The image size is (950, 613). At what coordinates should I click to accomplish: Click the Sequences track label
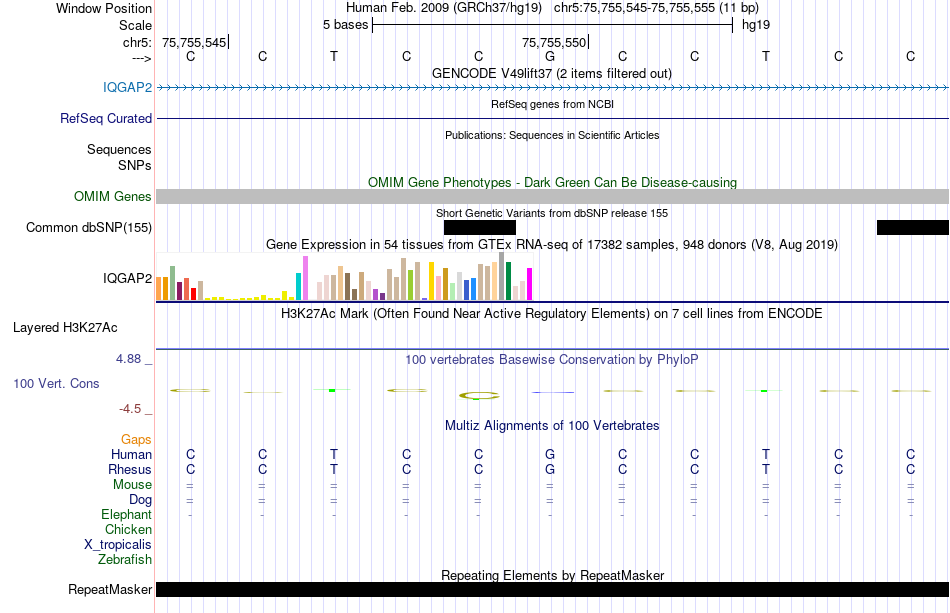pyautogui.click(x=119, y=149)
